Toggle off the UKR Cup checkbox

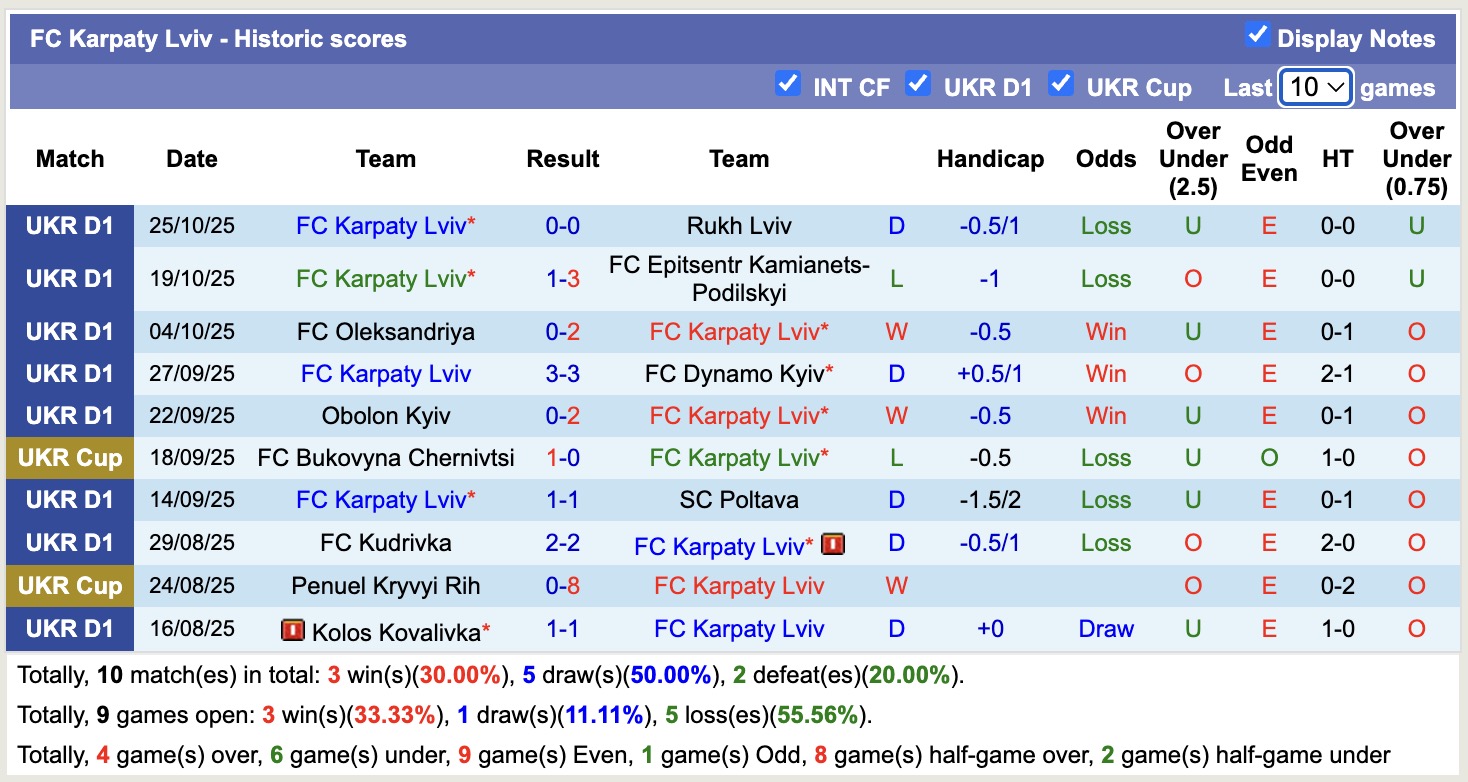(x=1061, y=83)
